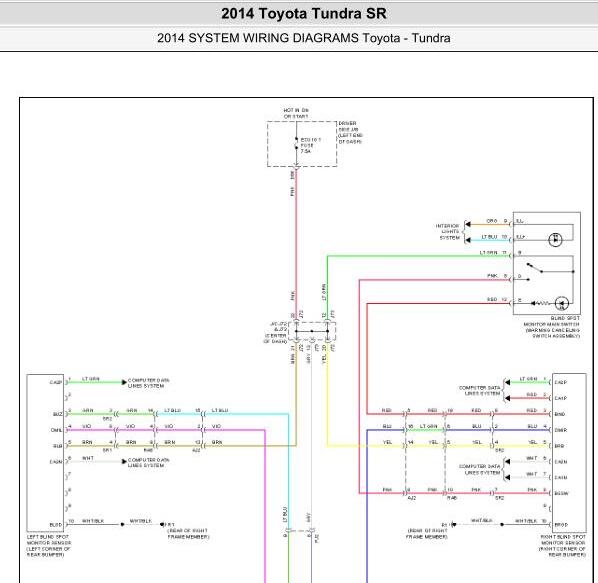
Task: Click the Left Blind Spot Monitor Sensor caption
Action: point(49,546)
